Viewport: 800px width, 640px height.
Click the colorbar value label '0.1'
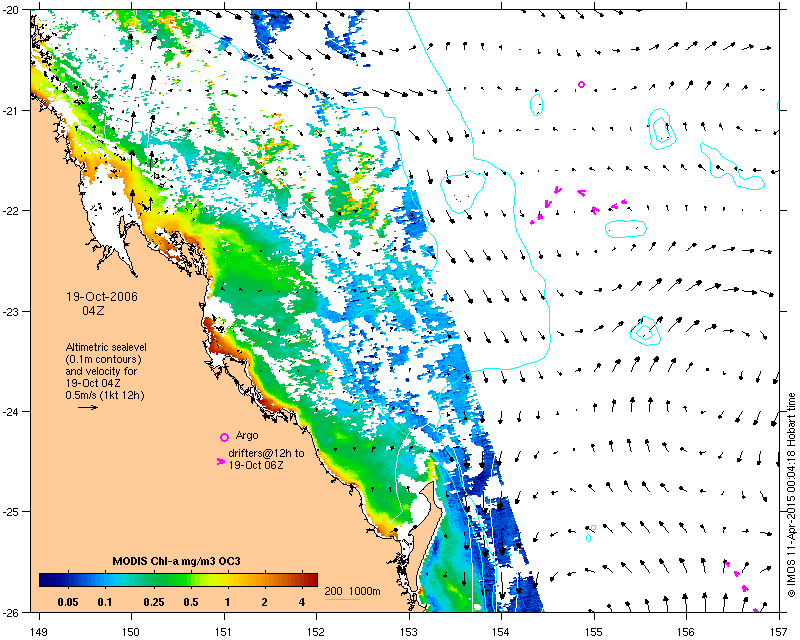point(105,602)
